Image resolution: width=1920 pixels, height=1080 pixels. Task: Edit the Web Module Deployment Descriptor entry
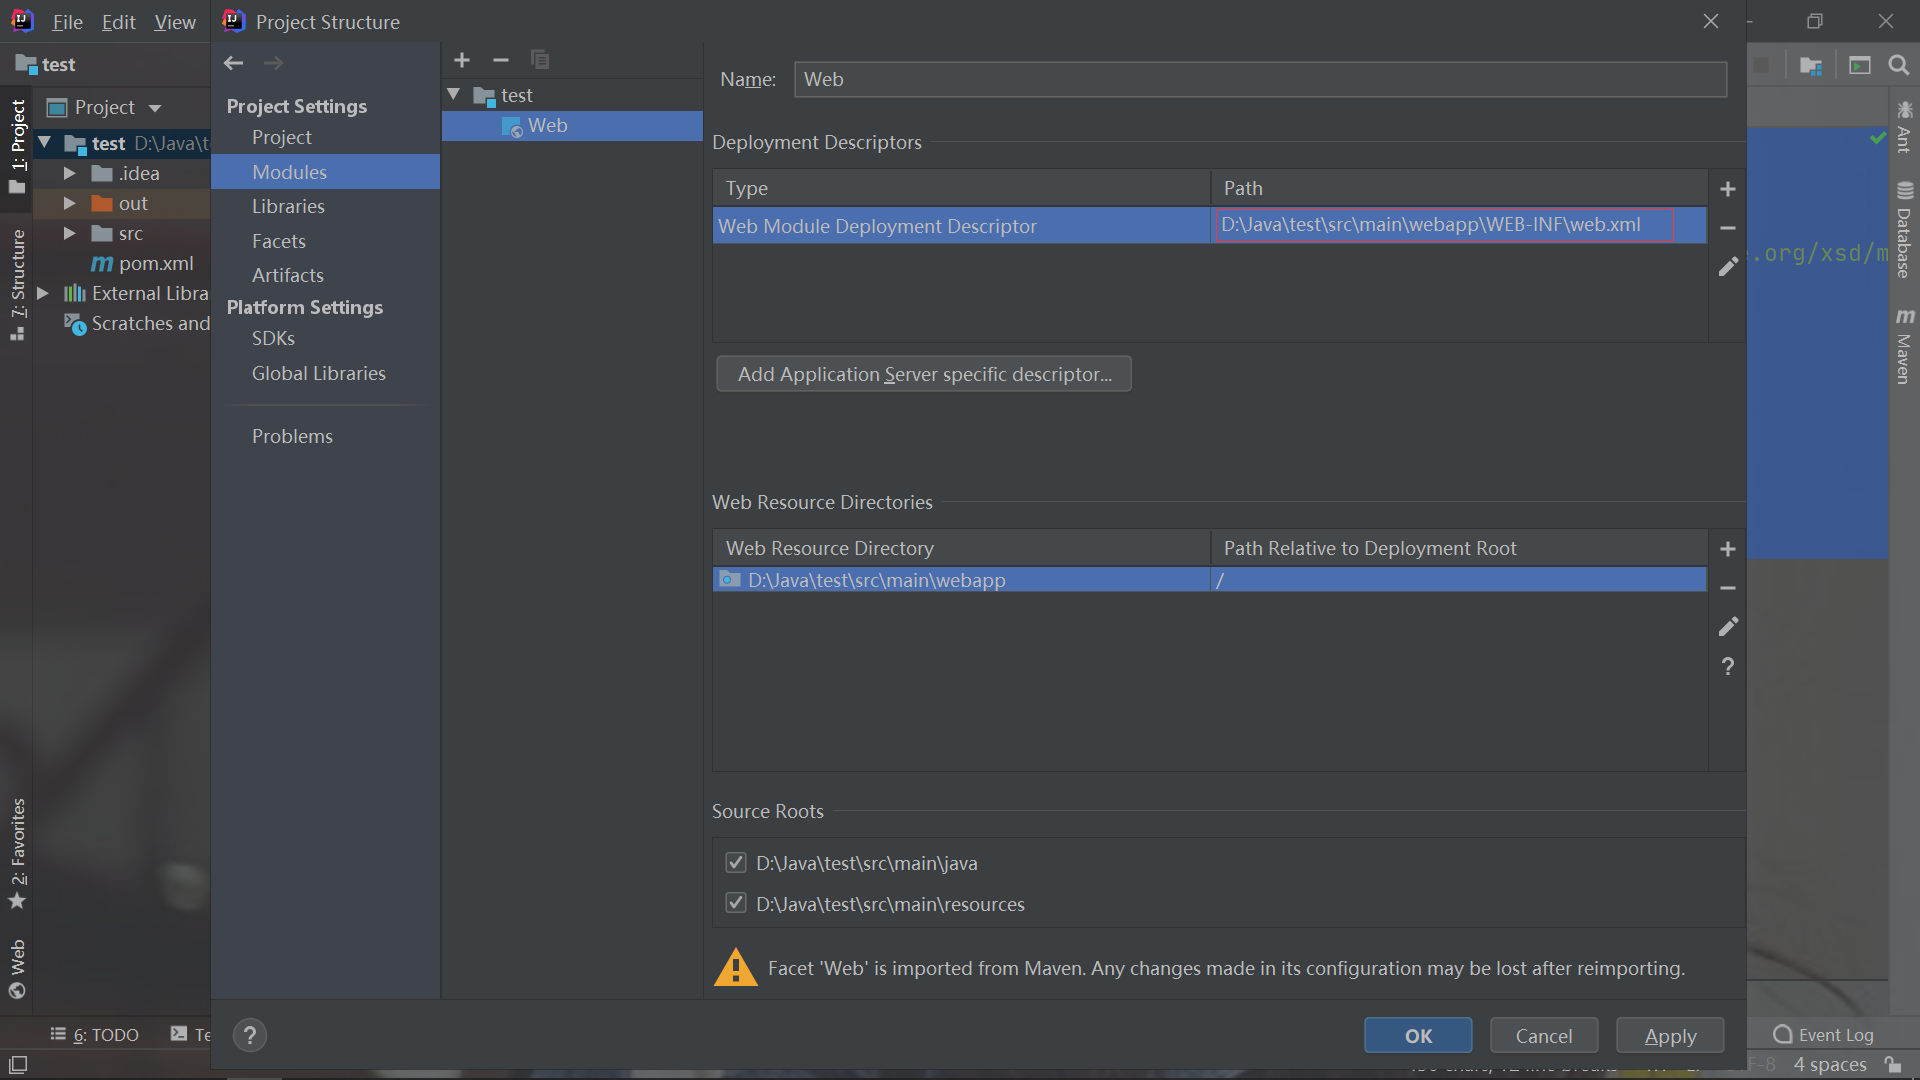(1727, 267)
